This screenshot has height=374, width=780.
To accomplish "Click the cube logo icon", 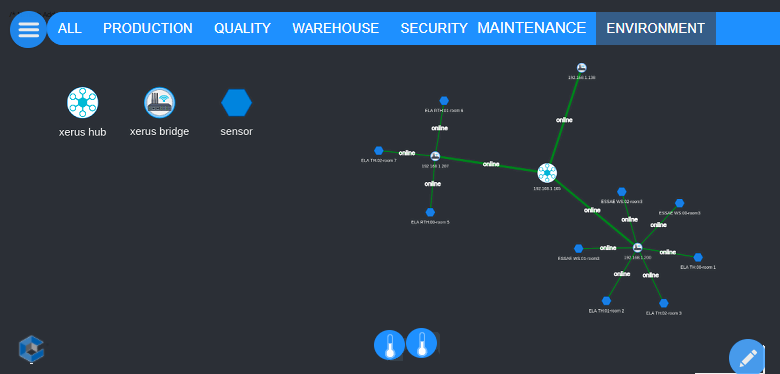I will pyautogui.click(x=31, y=348).
